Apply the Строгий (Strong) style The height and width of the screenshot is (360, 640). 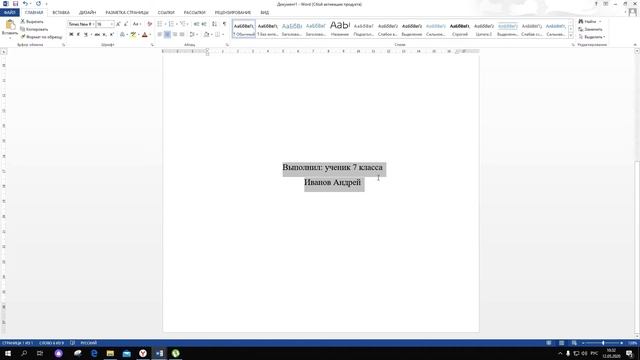pos(460,29)
